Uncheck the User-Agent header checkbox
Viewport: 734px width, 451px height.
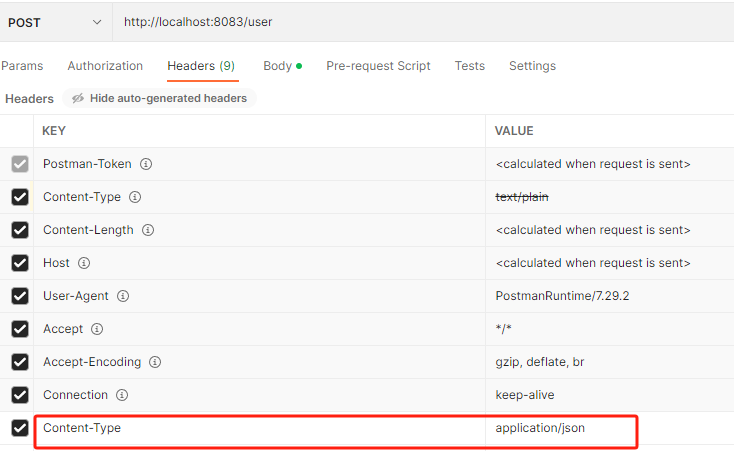point(20,296)
